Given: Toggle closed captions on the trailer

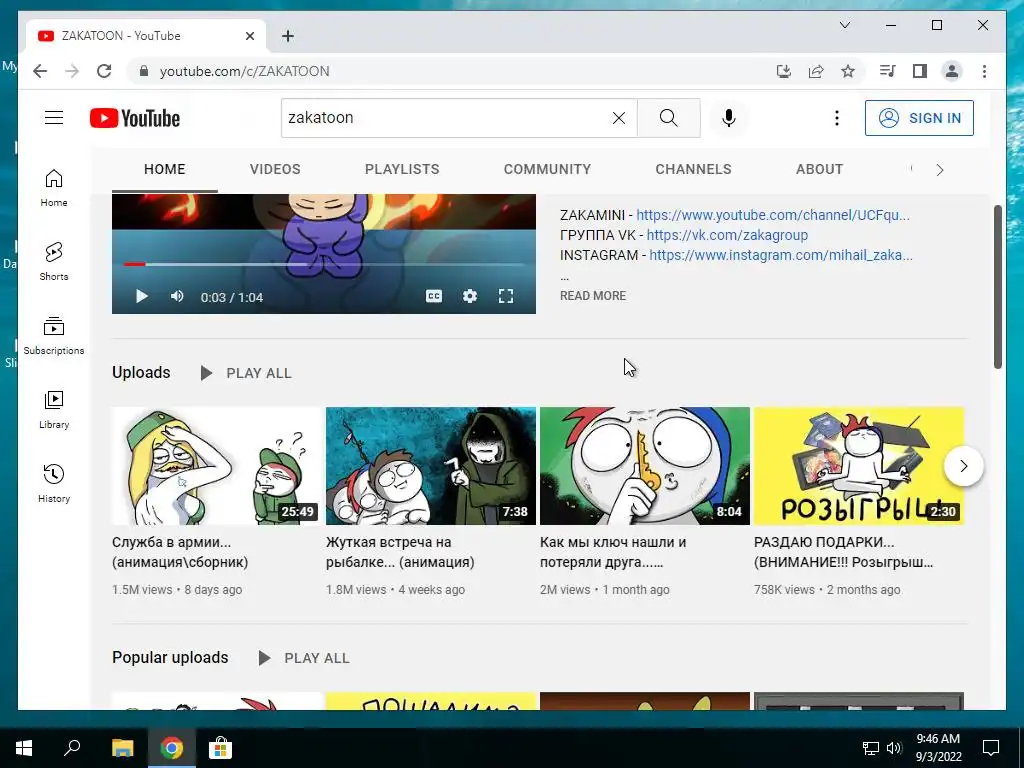Looking at the screenshot, I should tap(434, 296).
